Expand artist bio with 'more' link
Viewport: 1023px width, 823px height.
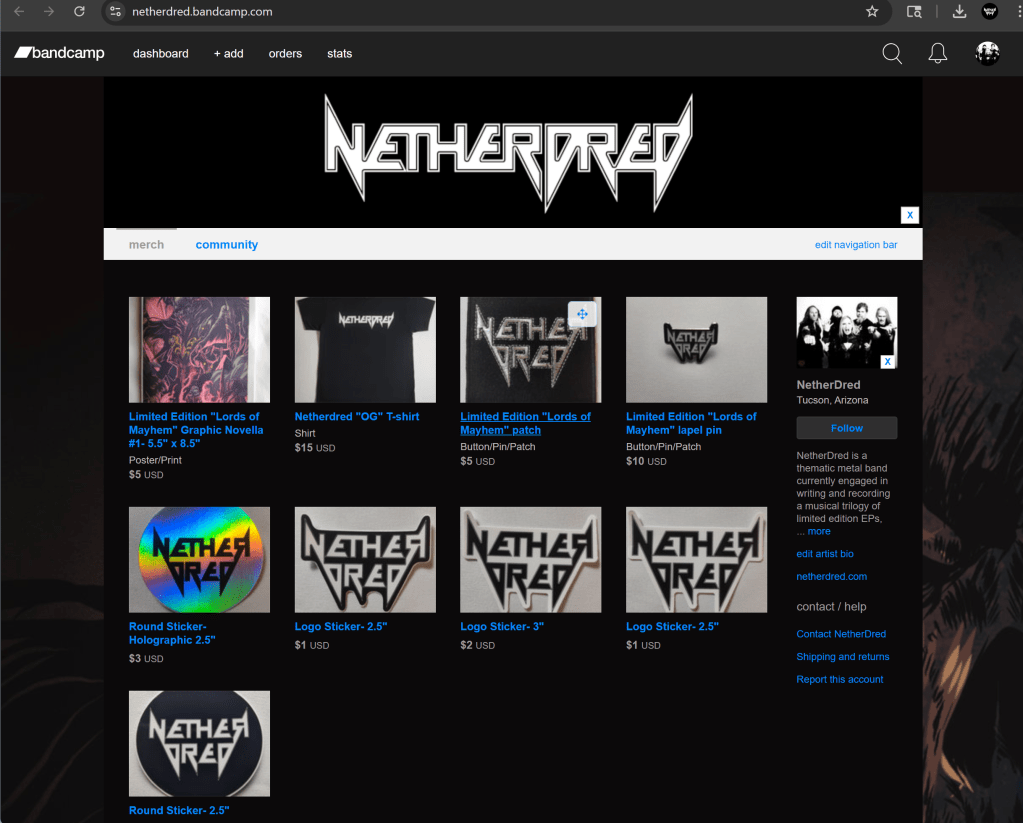pyautogui.click(x=819, y=531)
